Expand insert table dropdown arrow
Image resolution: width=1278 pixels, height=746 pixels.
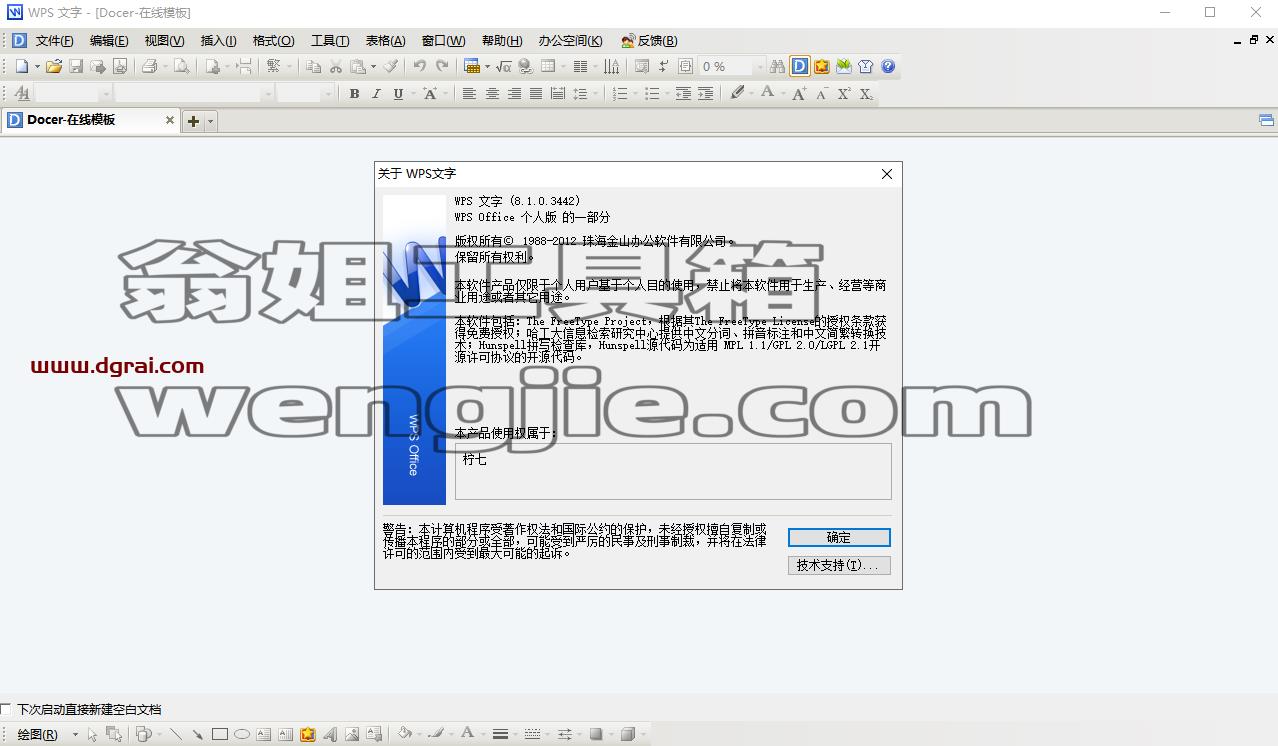tap(487, 66)
